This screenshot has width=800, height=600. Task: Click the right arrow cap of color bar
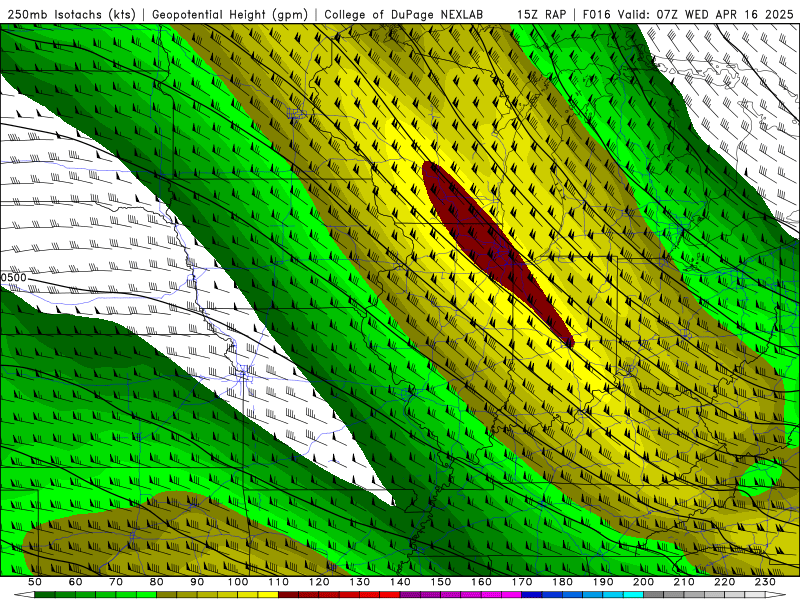coord(776,595)
